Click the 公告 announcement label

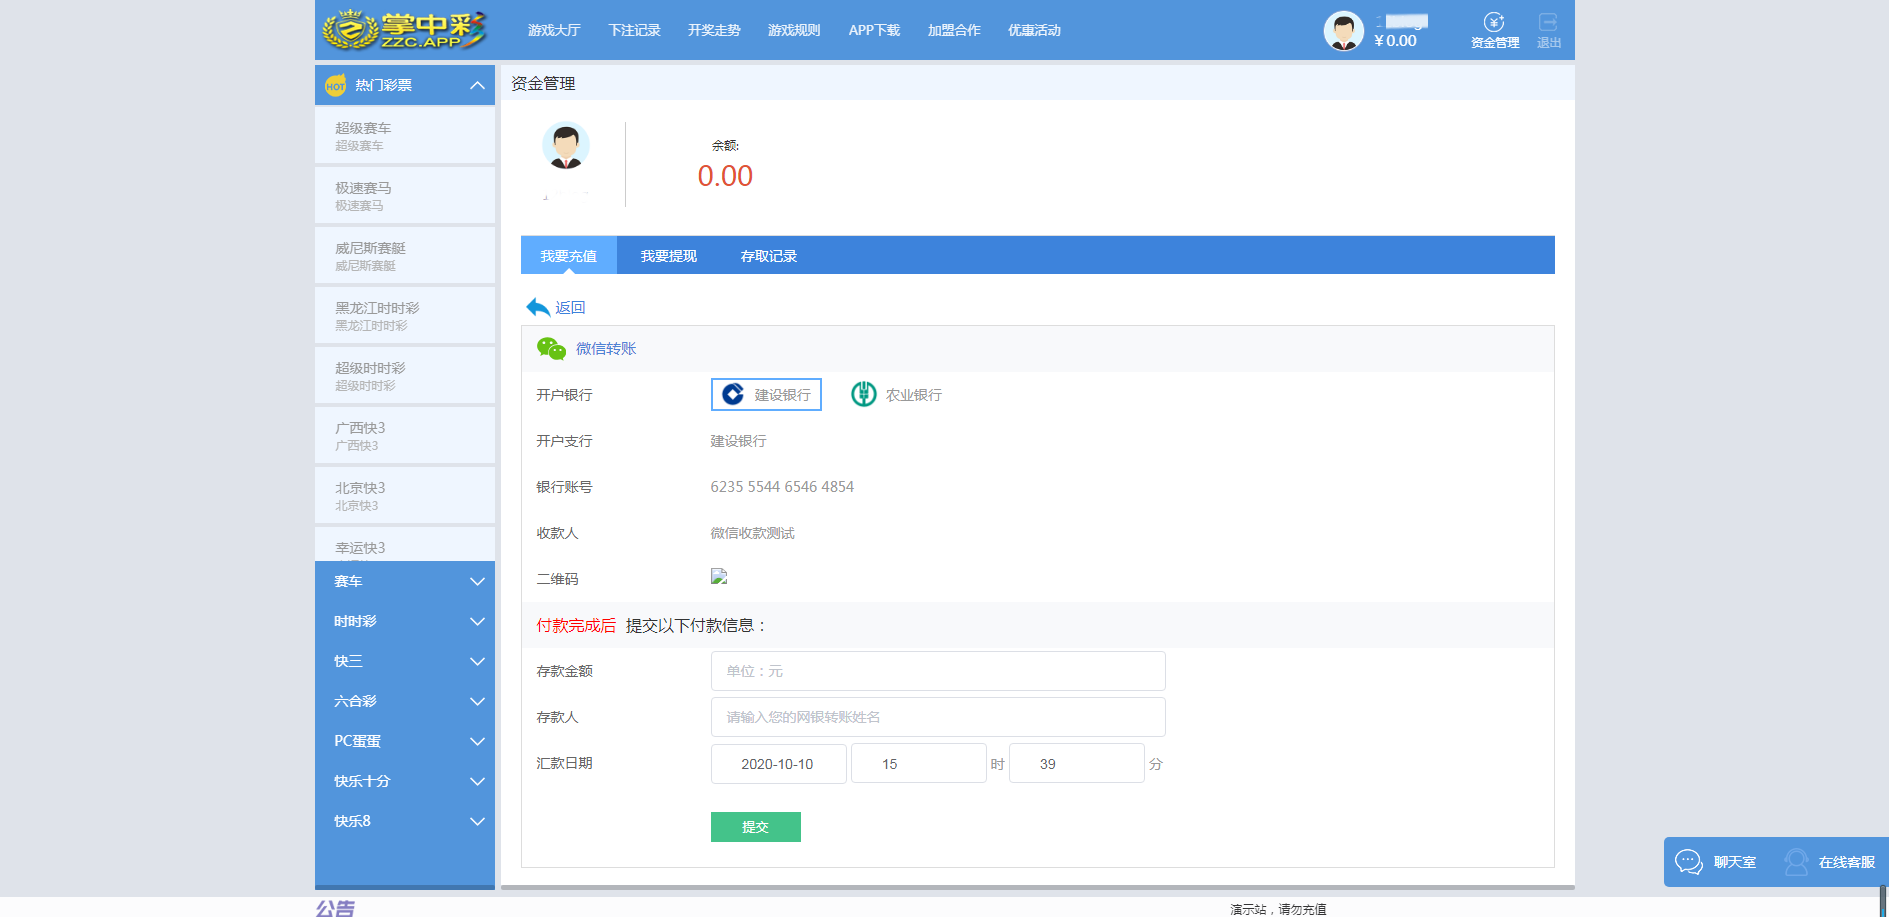coord(335,908)
